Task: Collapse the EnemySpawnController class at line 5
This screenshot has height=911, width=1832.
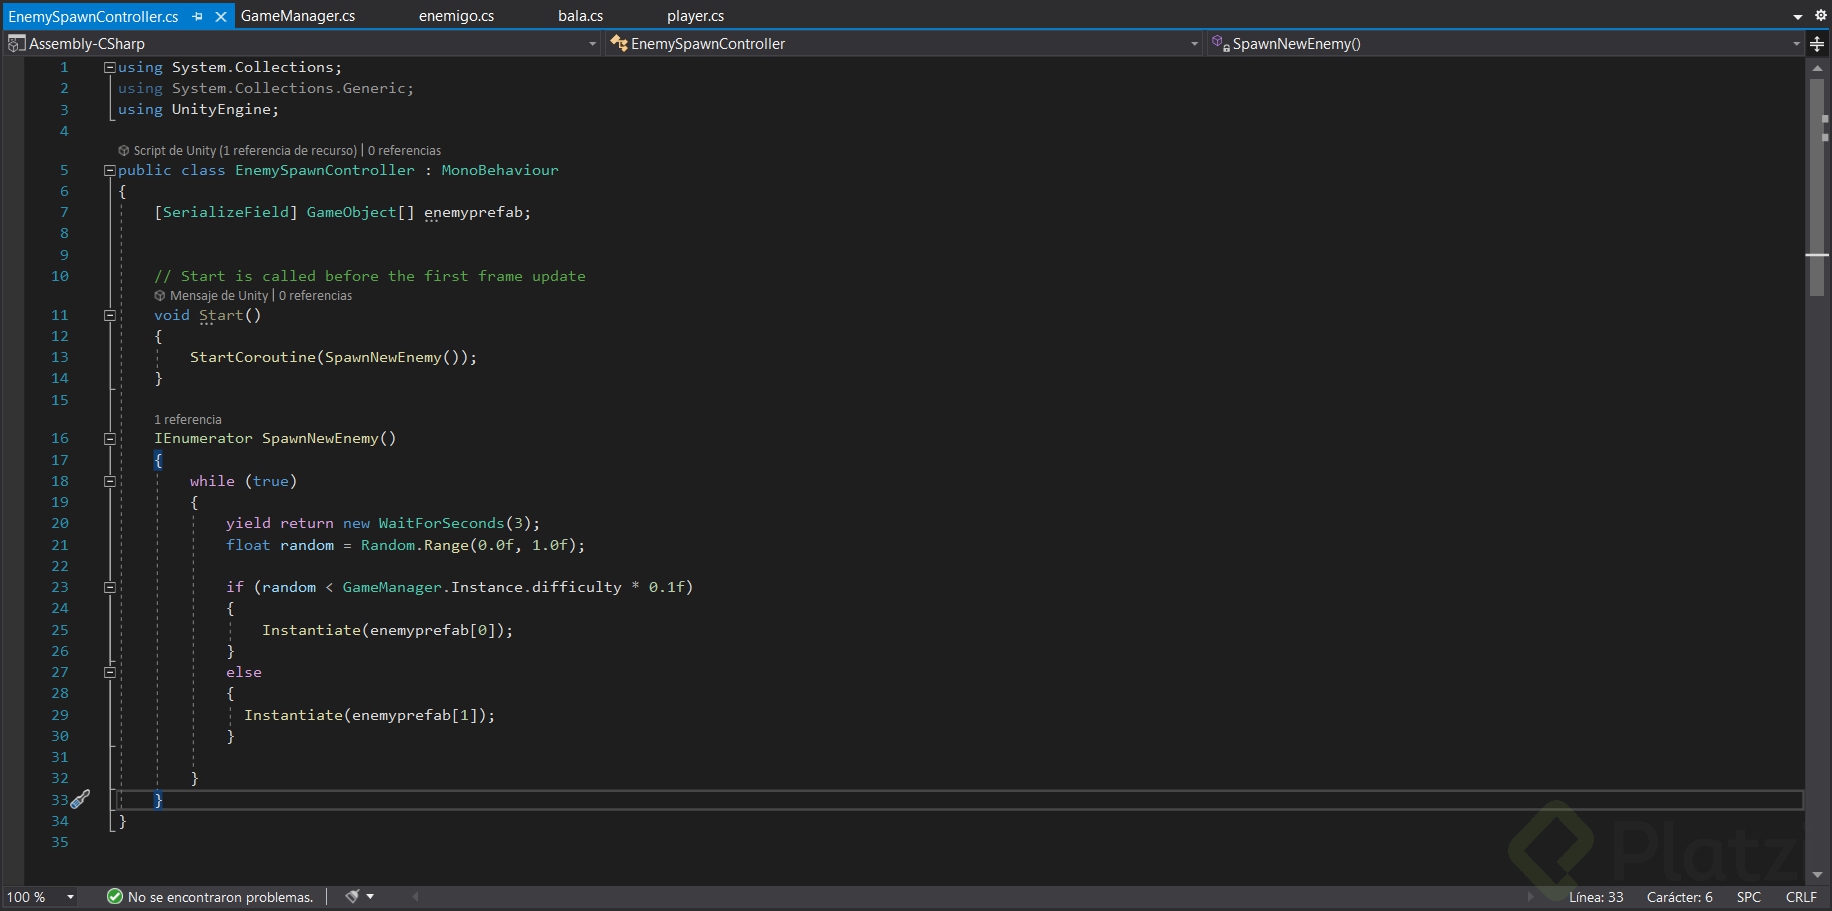Action: click(110, 170)
